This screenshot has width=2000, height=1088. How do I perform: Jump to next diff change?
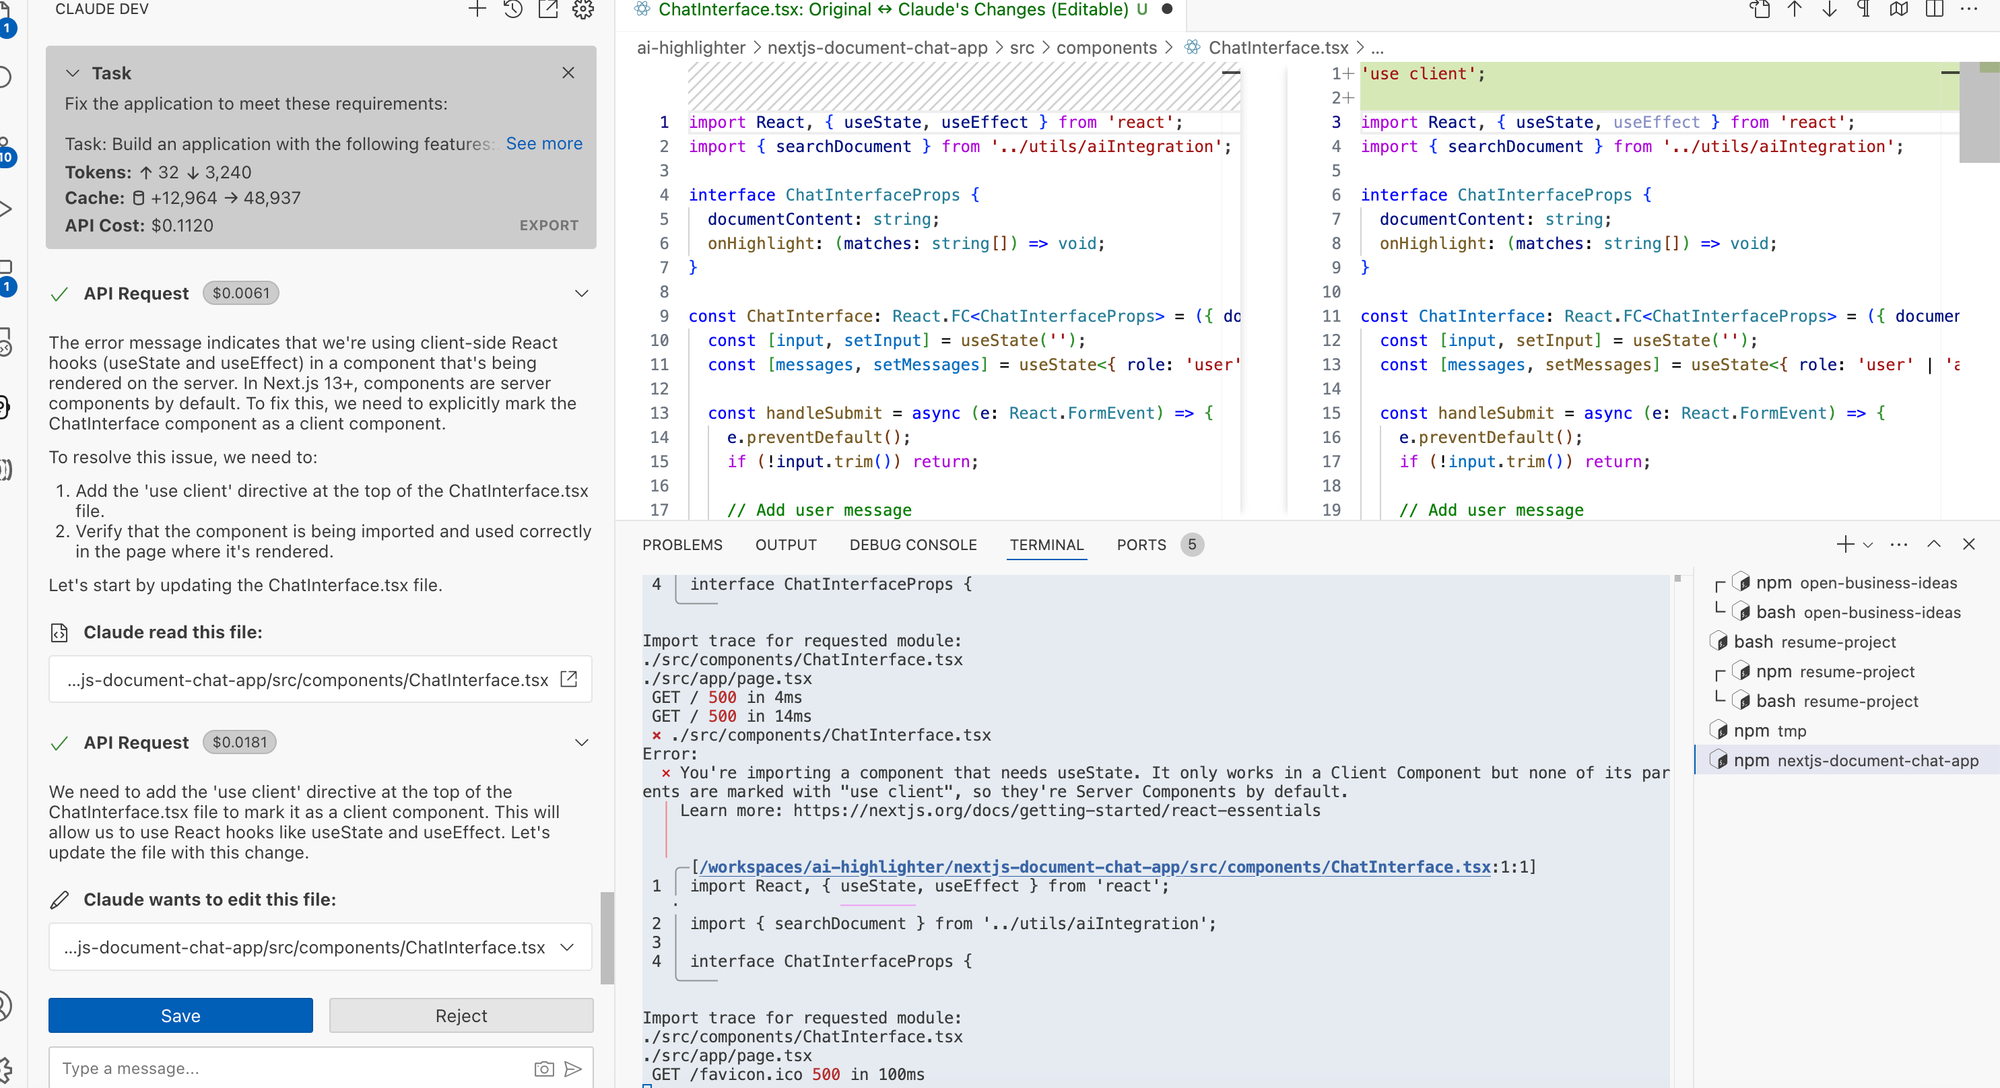coord(1829,10)
